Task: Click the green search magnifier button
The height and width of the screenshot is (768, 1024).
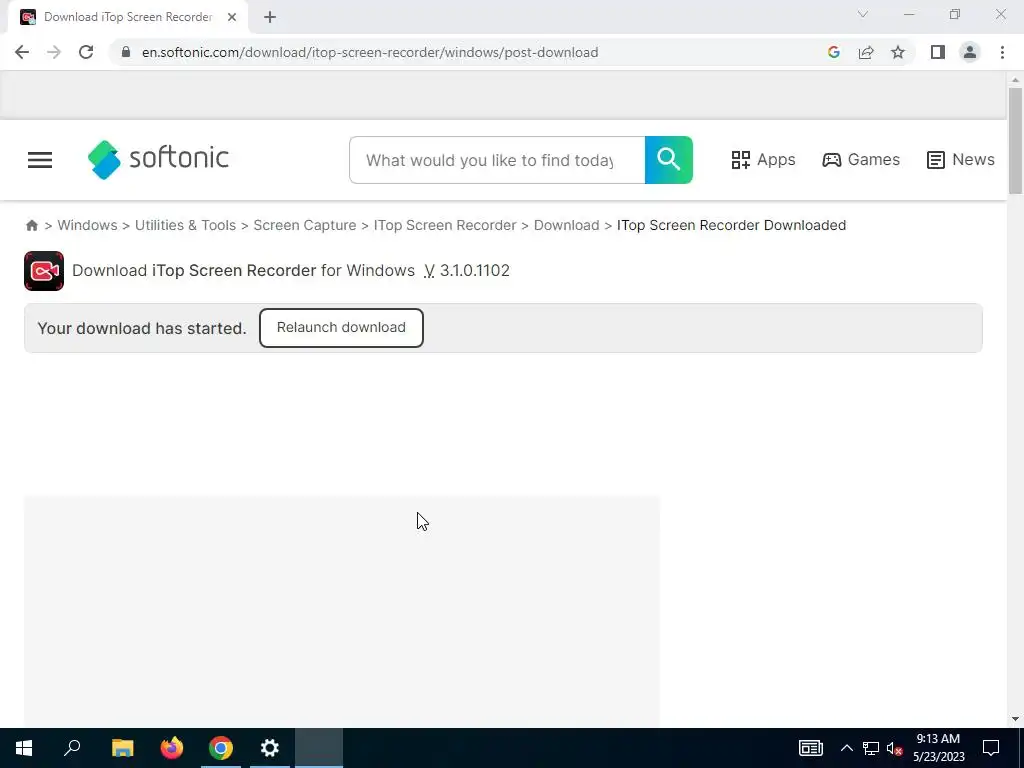Action: point(669,160)
